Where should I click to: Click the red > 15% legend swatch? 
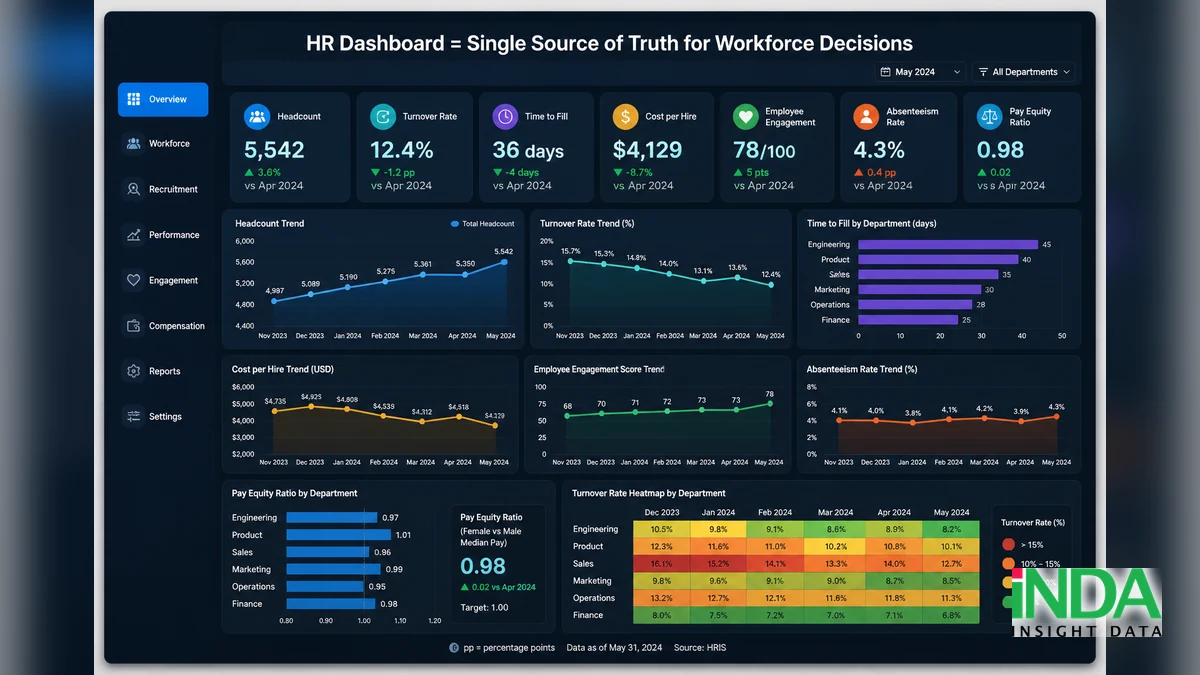[1008, 545]
